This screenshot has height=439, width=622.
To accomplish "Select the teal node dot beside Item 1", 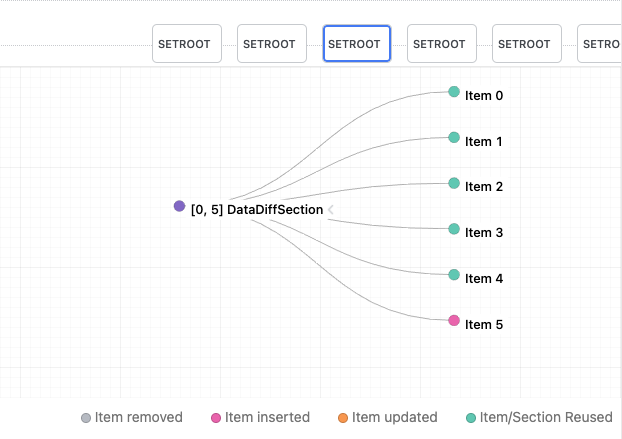I will (454, 138).
